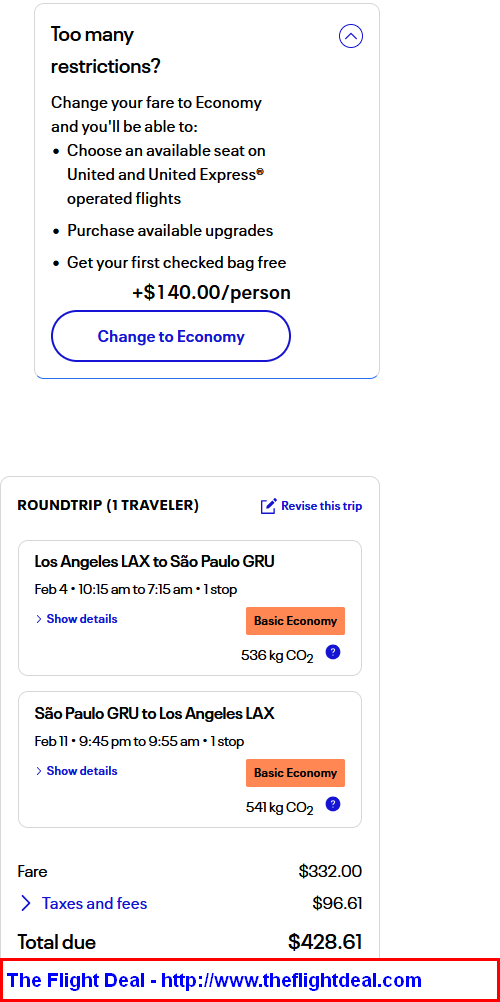Click the Total due $428.61 amount
The height and width of the screenshot is (1002, 500).
pos(325,942)
